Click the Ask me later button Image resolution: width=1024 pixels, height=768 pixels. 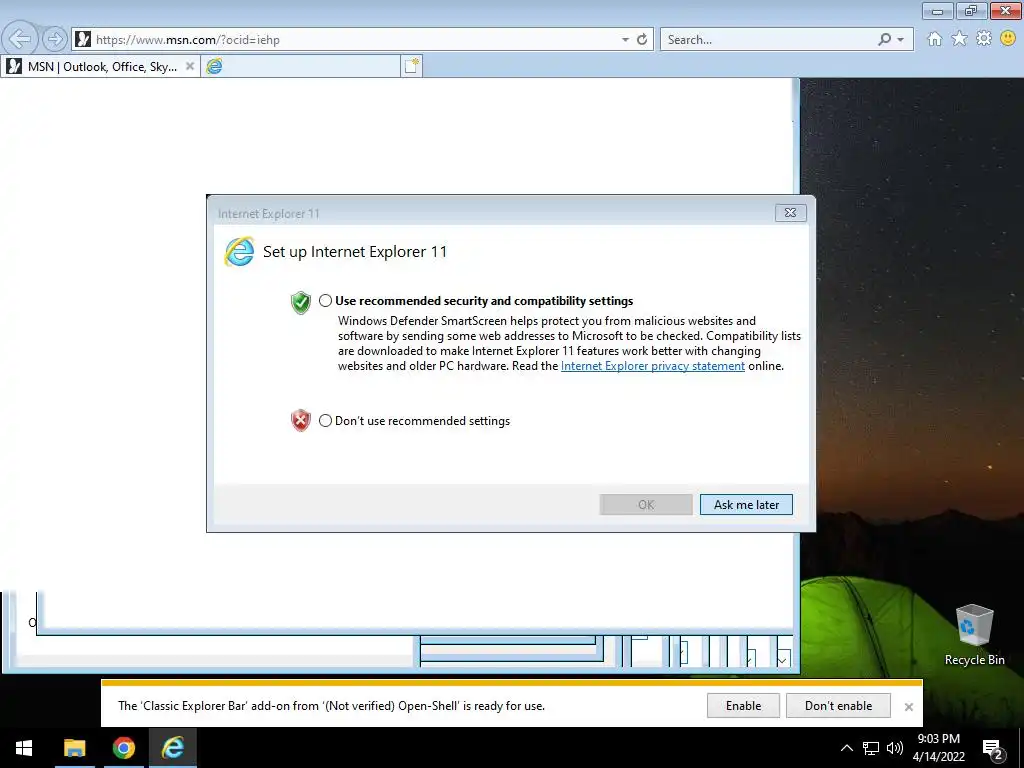click(x=746, y=505)
